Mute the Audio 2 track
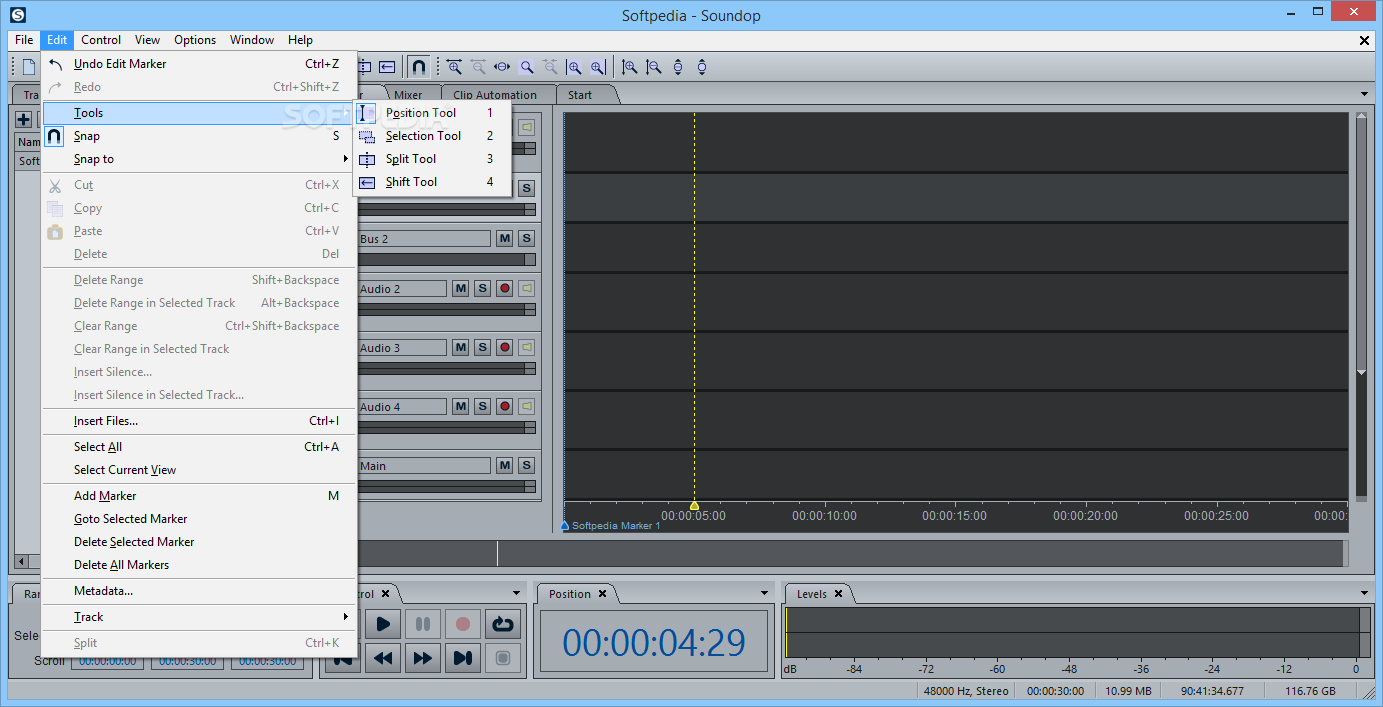 461,288
